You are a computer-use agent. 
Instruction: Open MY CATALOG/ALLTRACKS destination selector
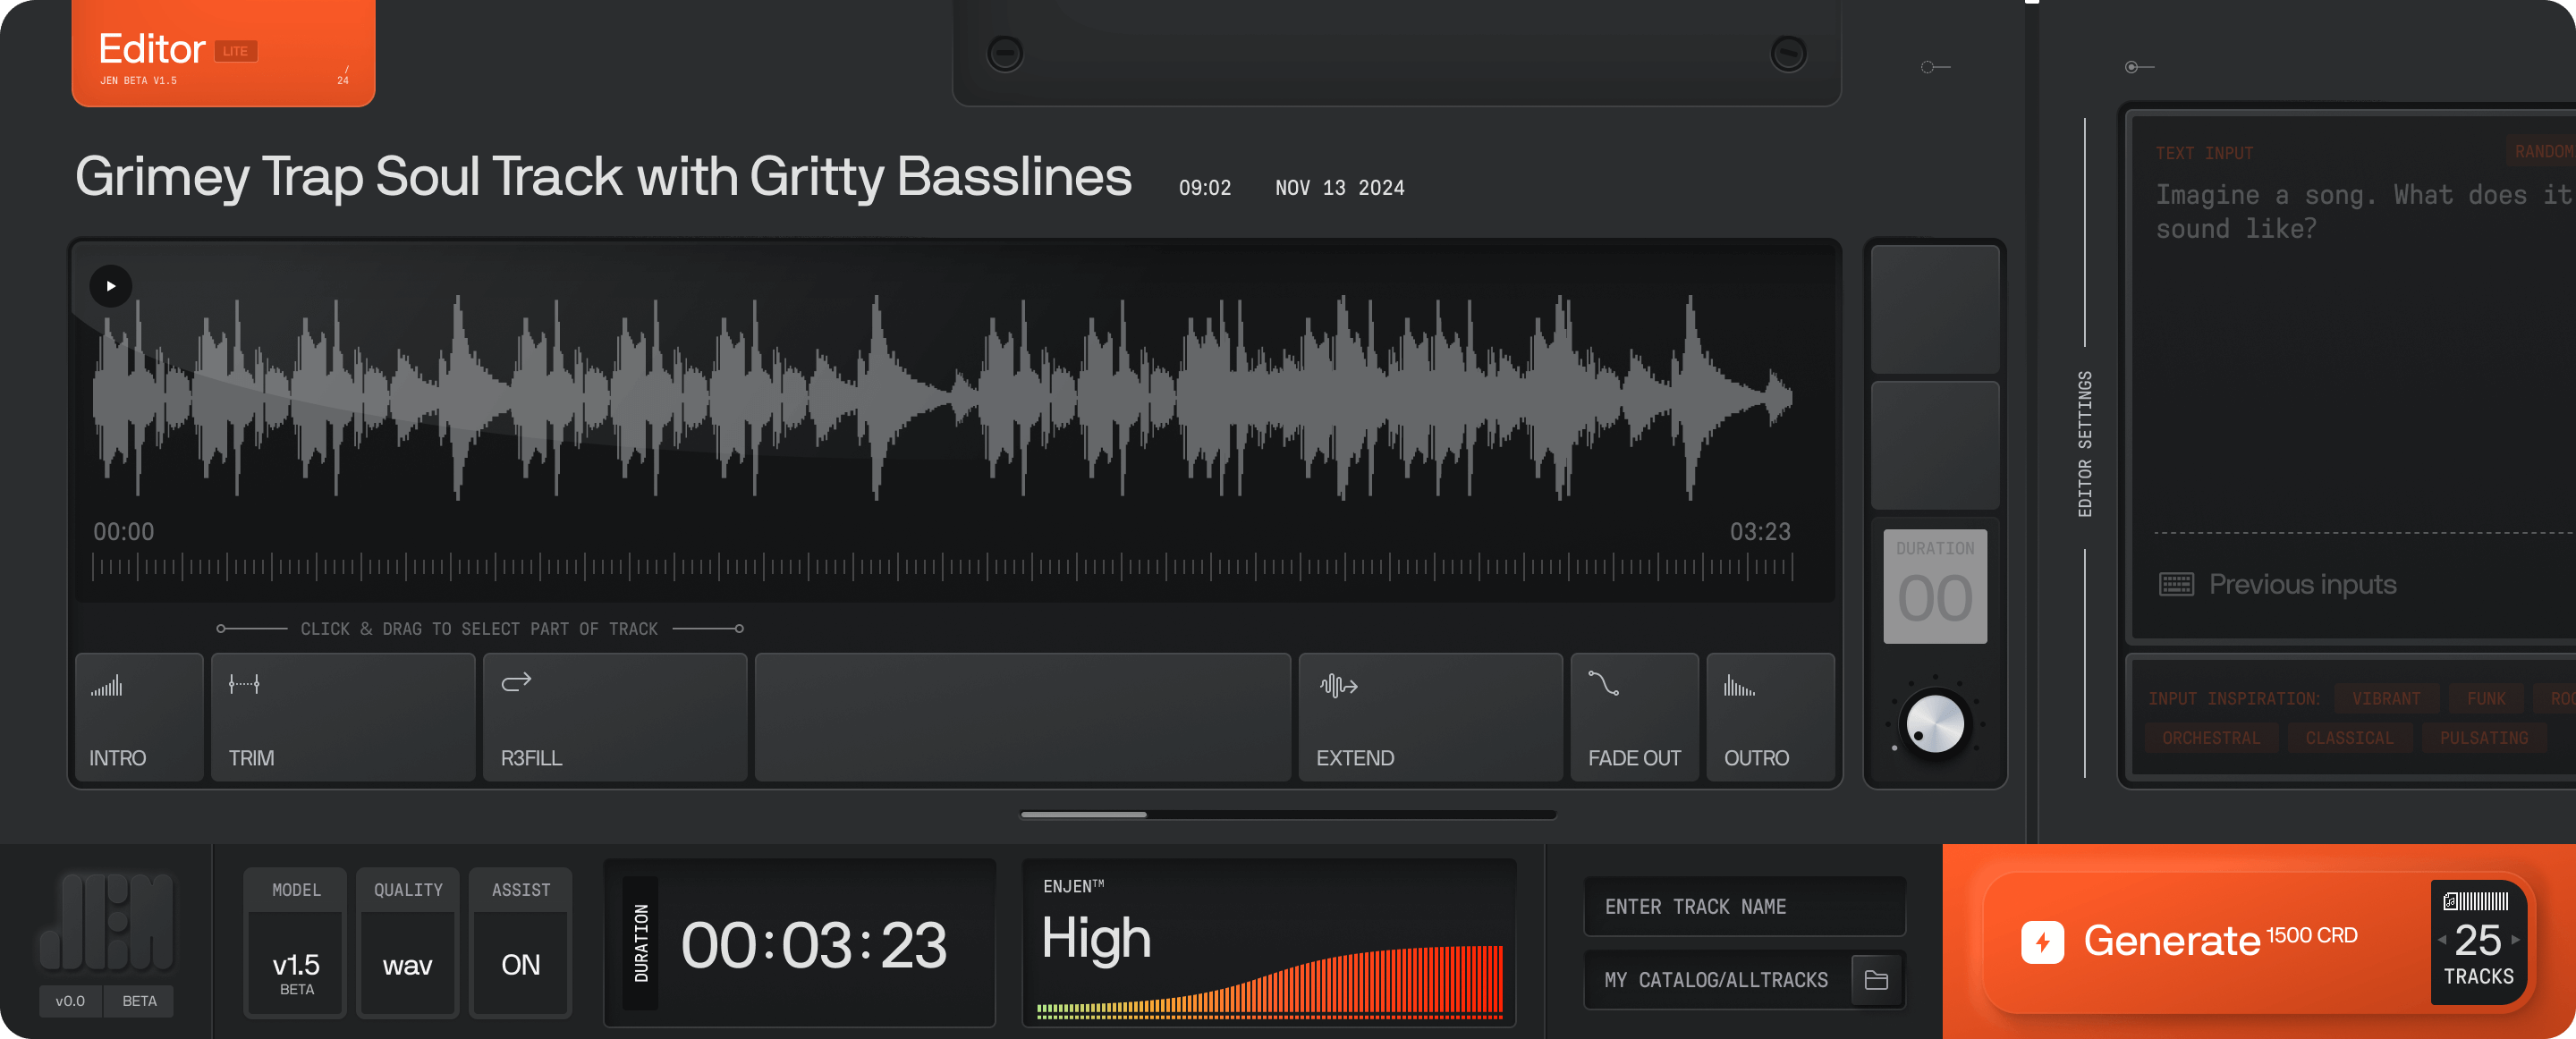(1744, 980)
